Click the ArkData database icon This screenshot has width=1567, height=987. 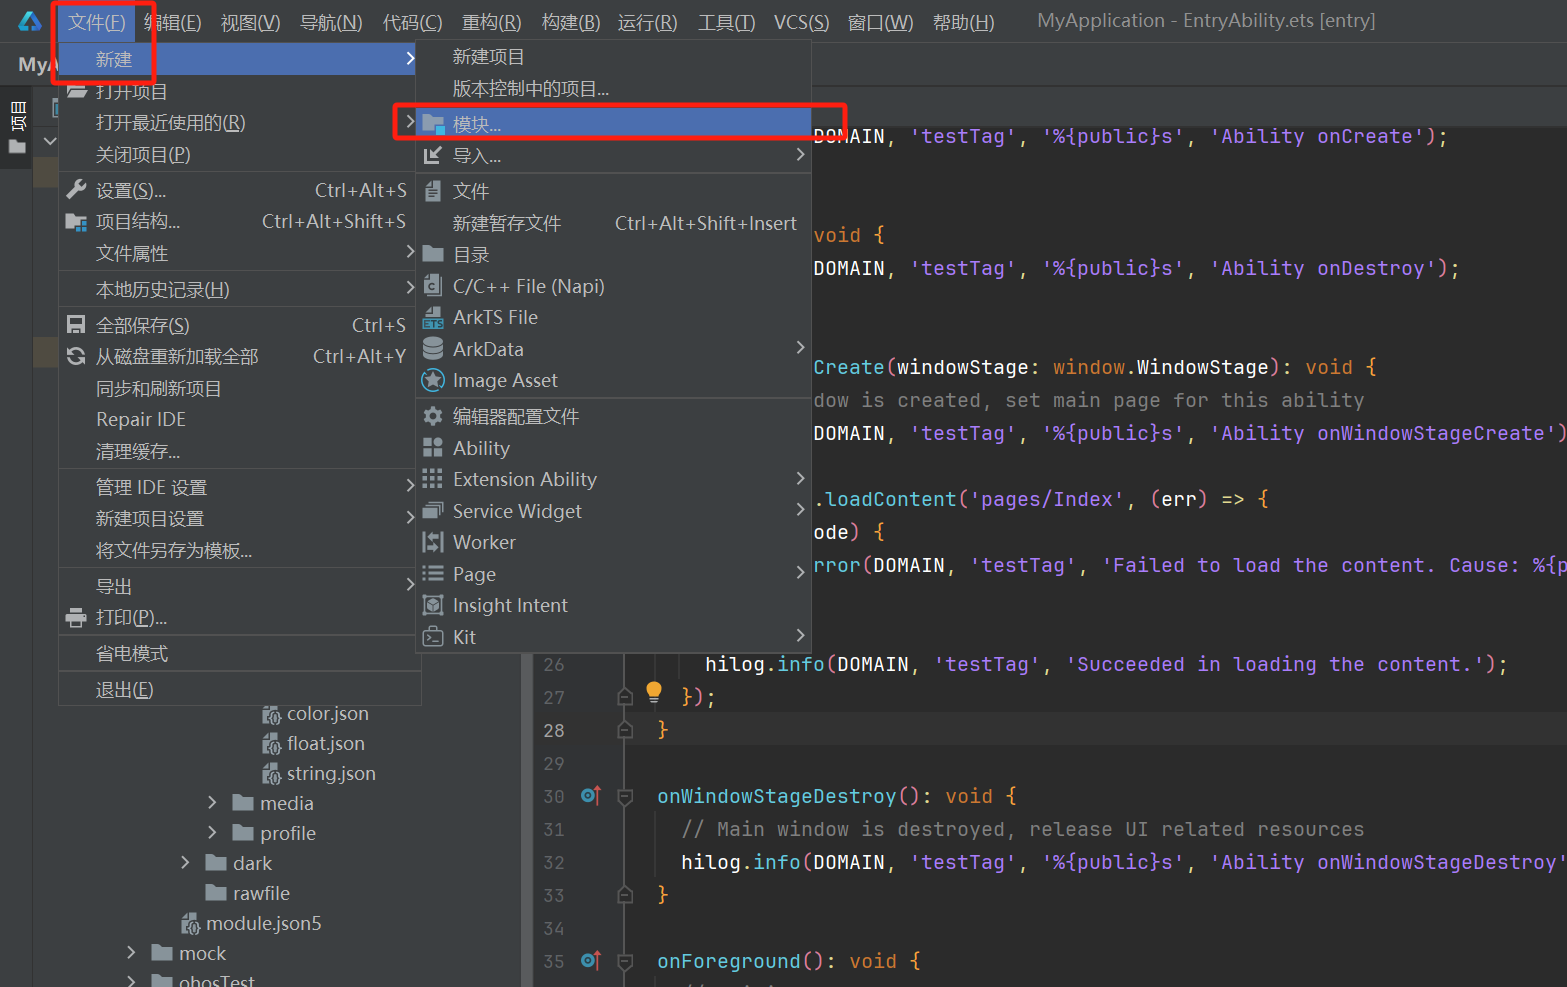coord(433,349)
